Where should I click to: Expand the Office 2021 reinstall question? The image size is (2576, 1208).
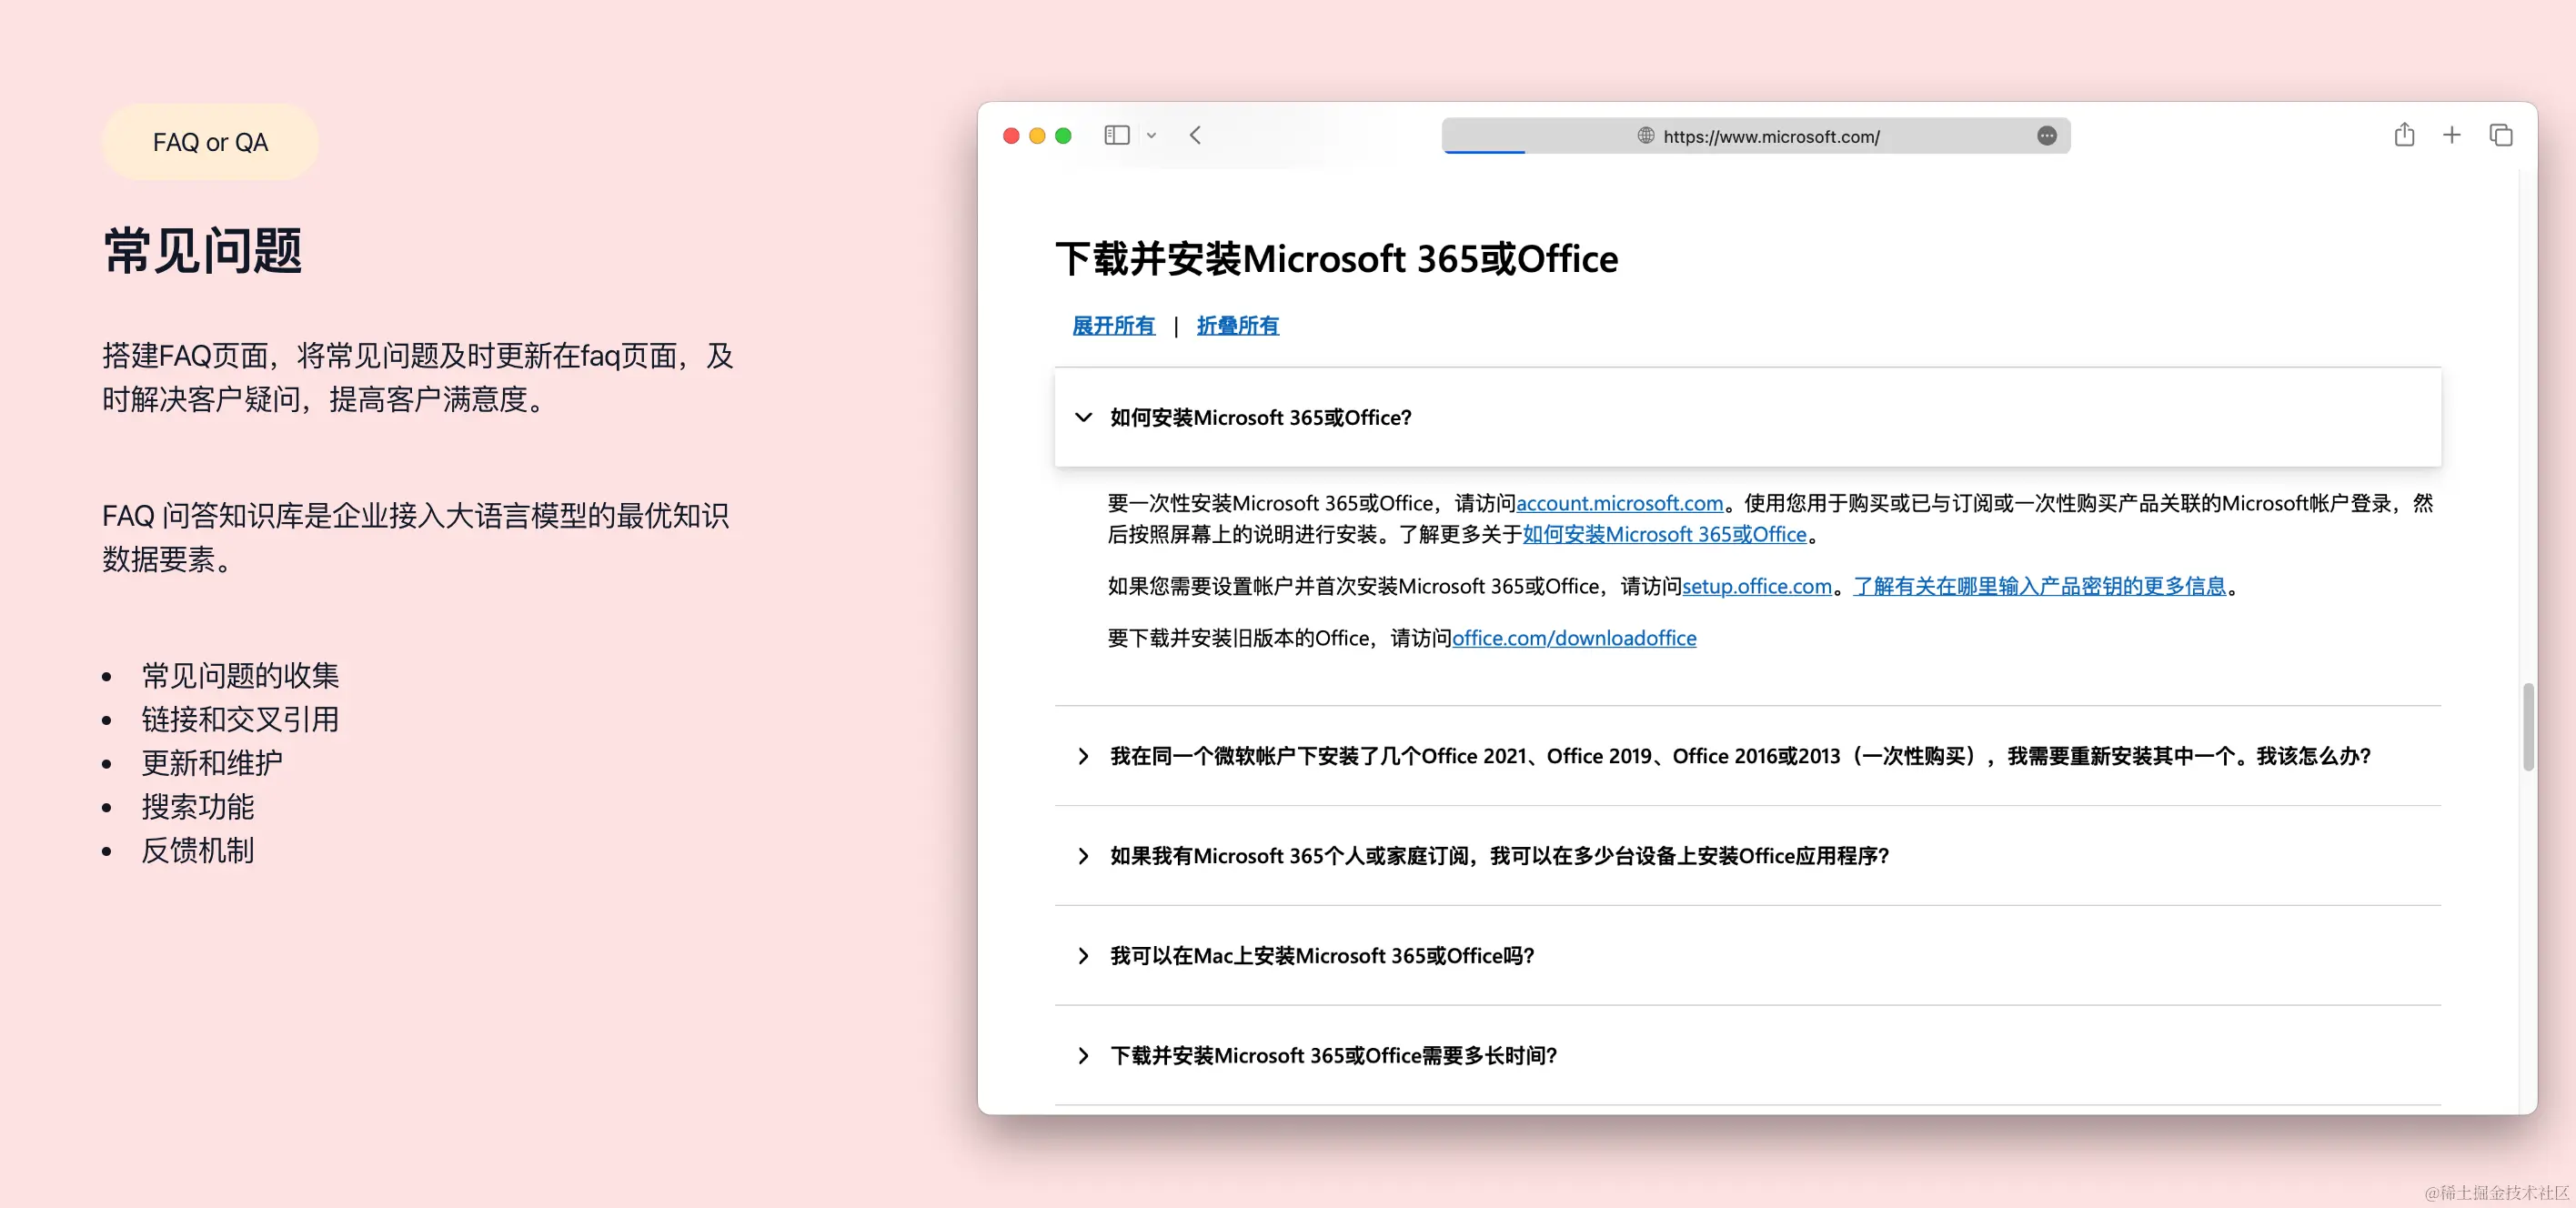(x=1740, y=756)
